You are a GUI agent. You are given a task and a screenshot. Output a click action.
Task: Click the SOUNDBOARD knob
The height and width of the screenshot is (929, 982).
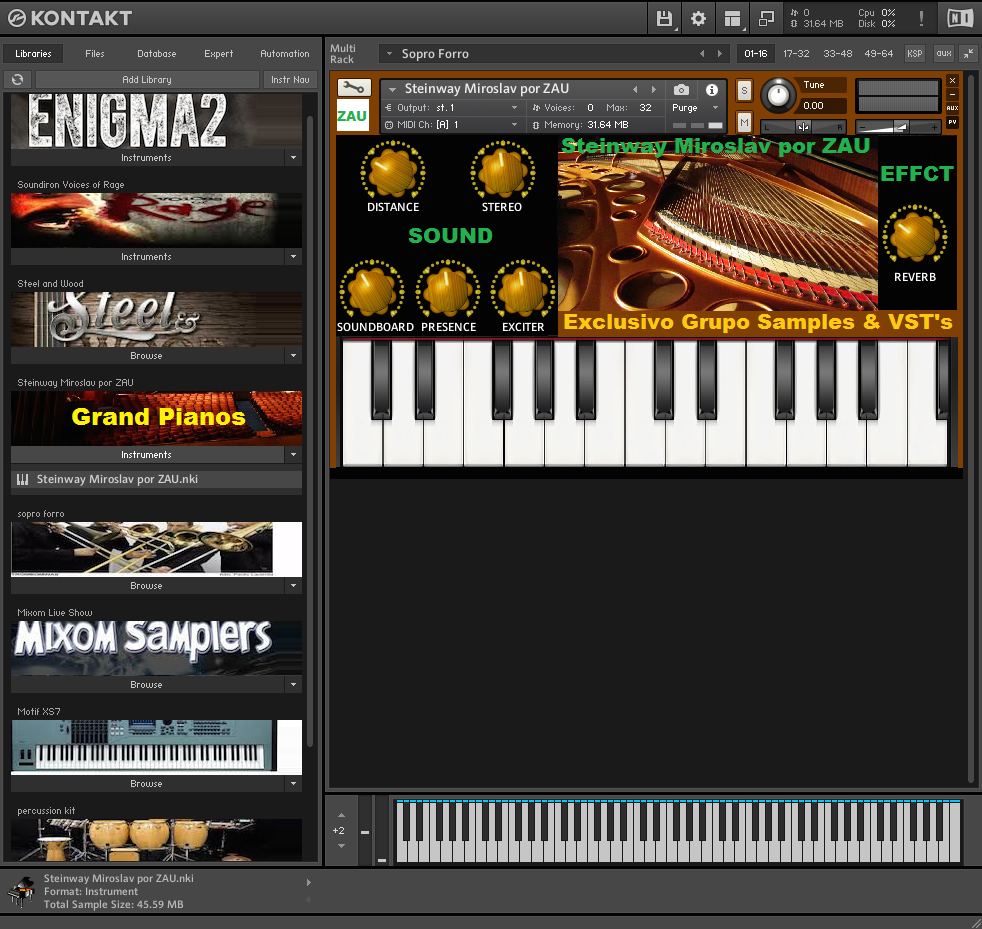click(372, 290)
